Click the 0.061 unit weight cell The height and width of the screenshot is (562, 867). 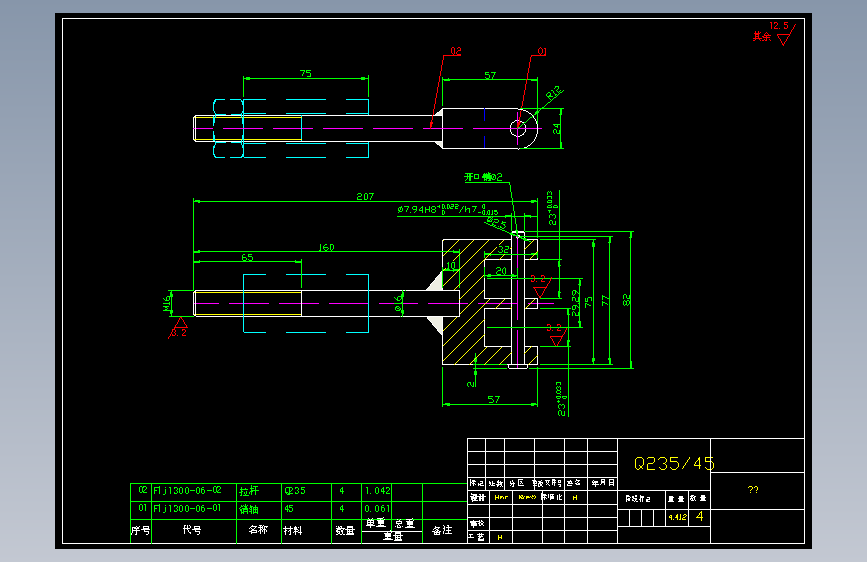377,508
